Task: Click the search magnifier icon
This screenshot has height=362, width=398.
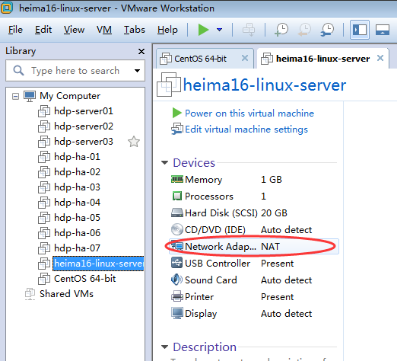Action: 18,70
